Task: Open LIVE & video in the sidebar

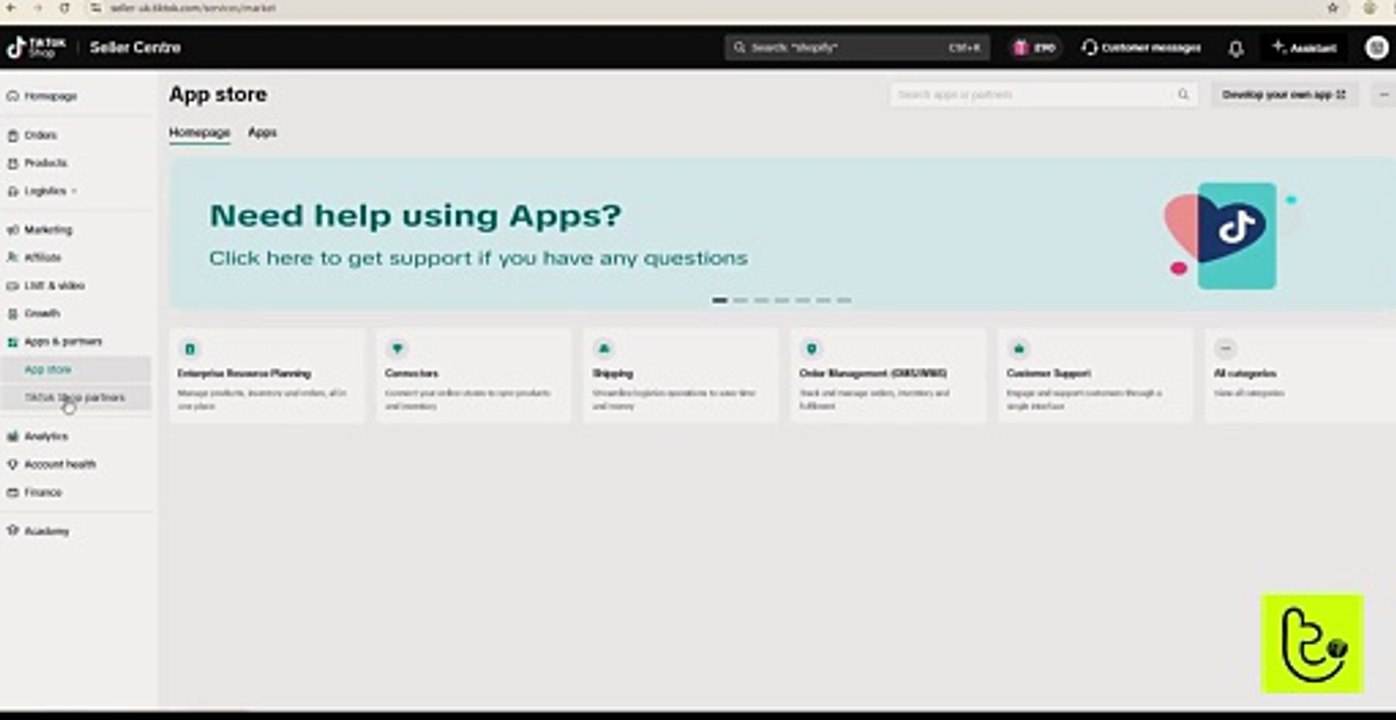Action: [x=54, y=286]
